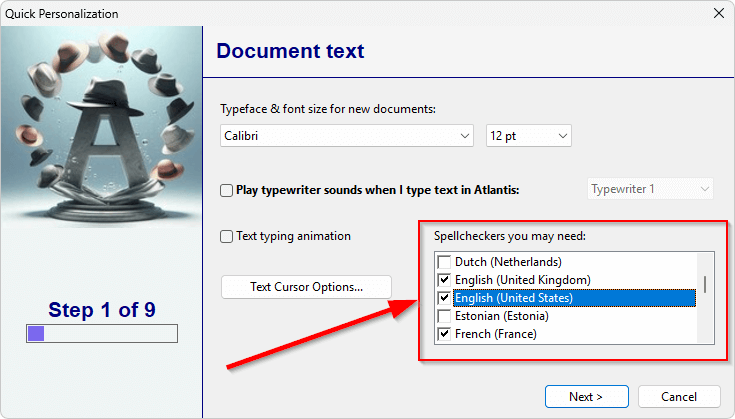This screenshot has height=419, width=735.
Task: Cancel the personalization wizard
Action: click(x=679, y=397)
